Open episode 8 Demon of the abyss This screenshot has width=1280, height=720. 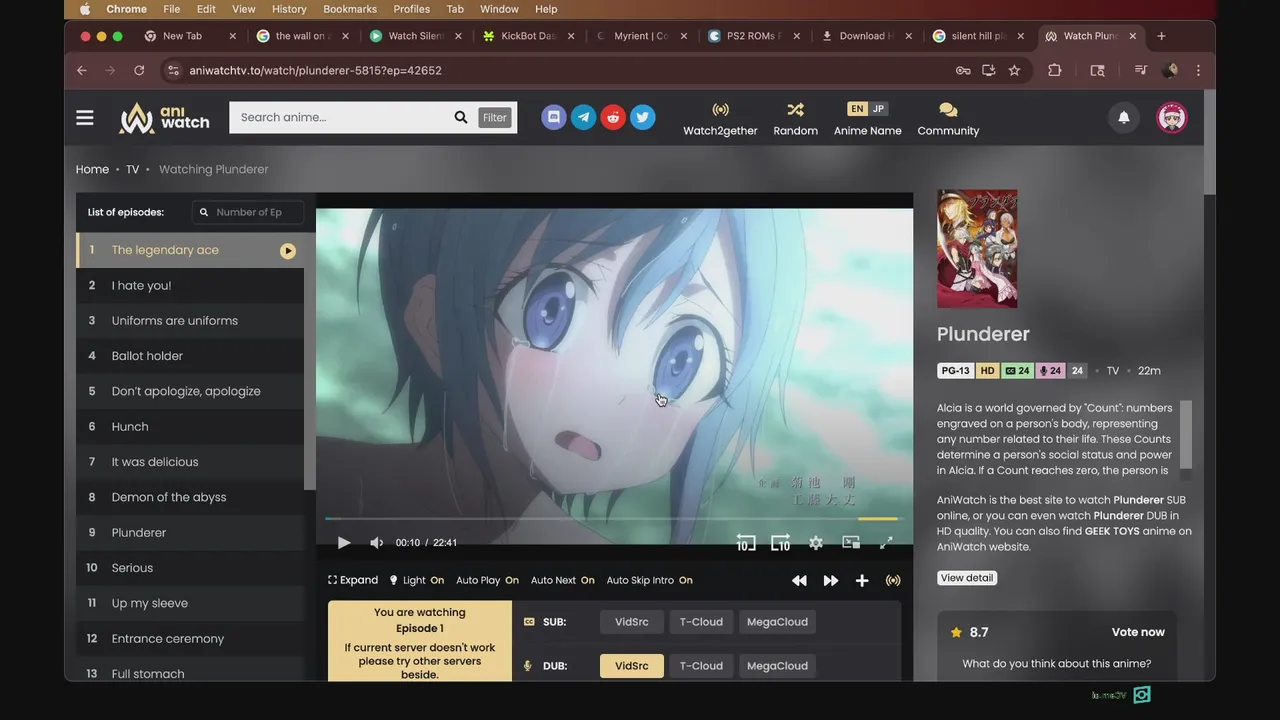point(190,497)
